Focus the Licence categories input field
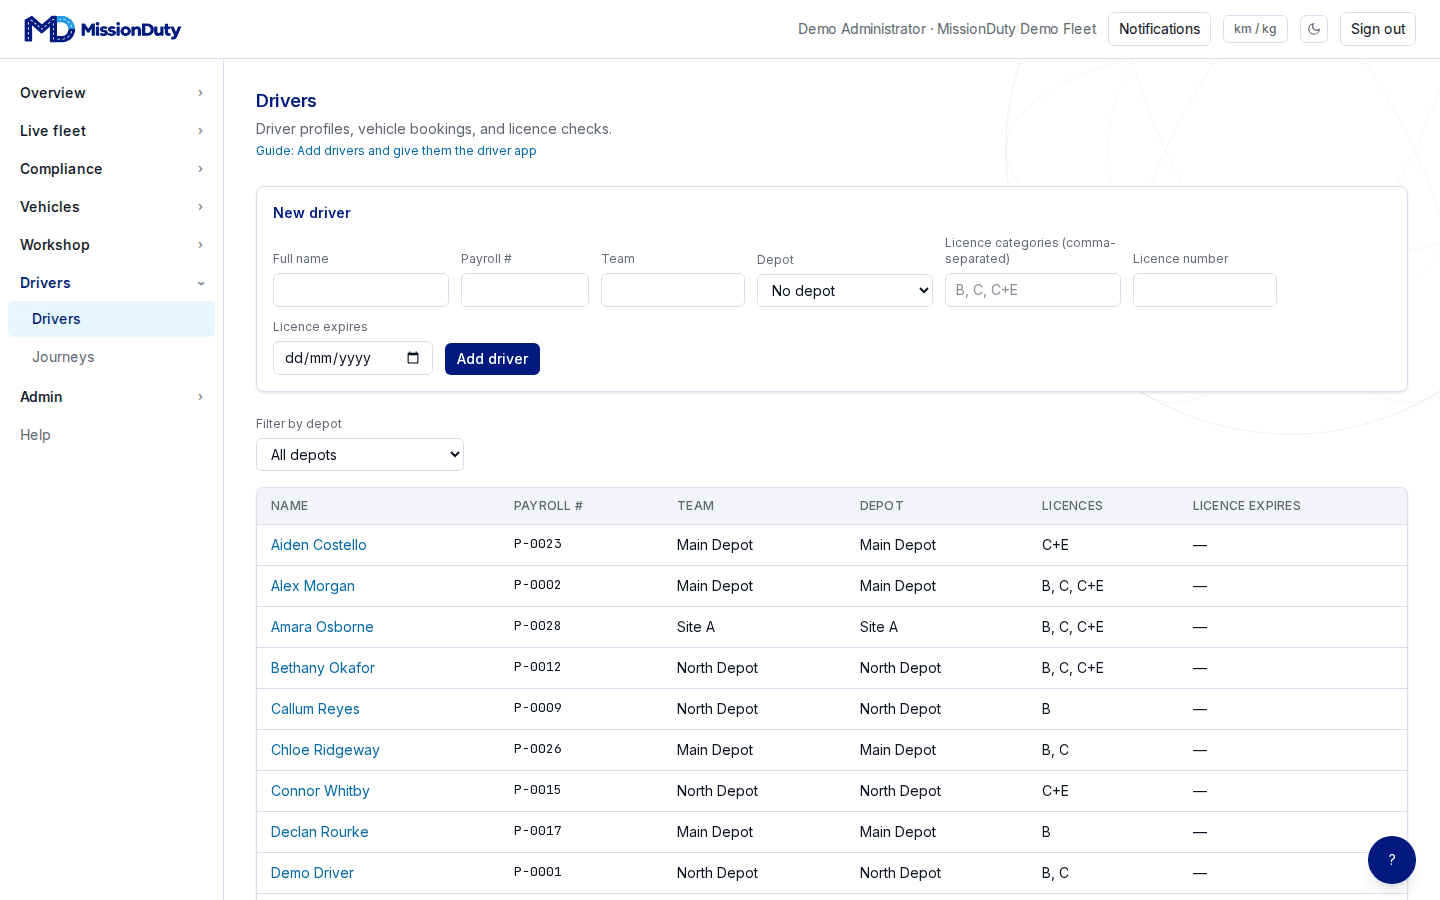Viewport: 1440px width, 900px height. (1033, 290)
